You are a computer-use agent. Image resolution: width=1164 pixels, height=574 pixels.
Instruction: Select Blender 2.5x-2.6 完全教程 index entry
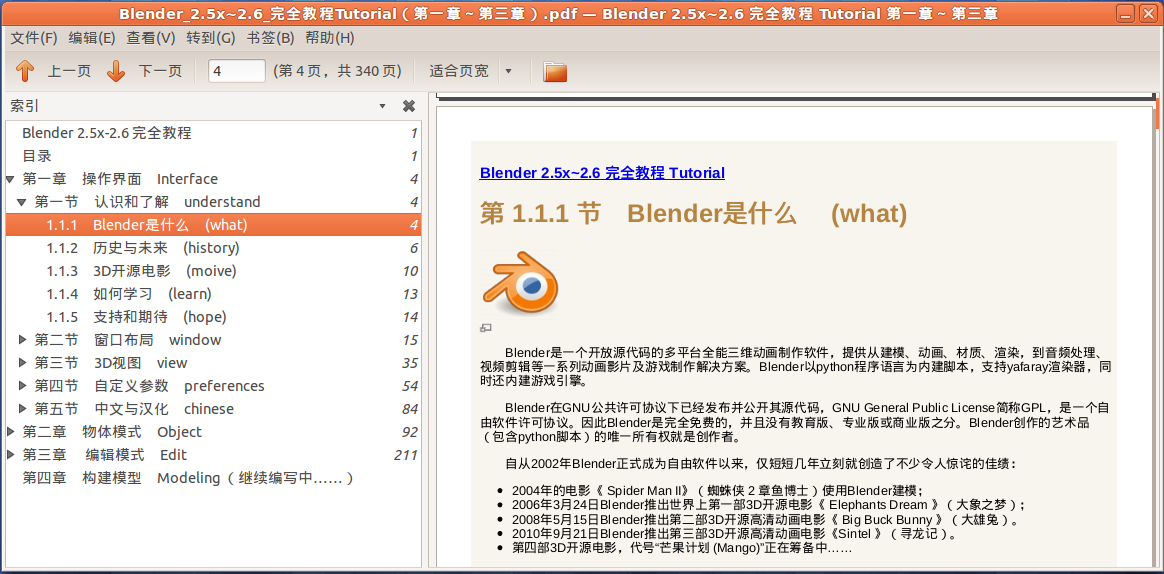click(213, 133)
